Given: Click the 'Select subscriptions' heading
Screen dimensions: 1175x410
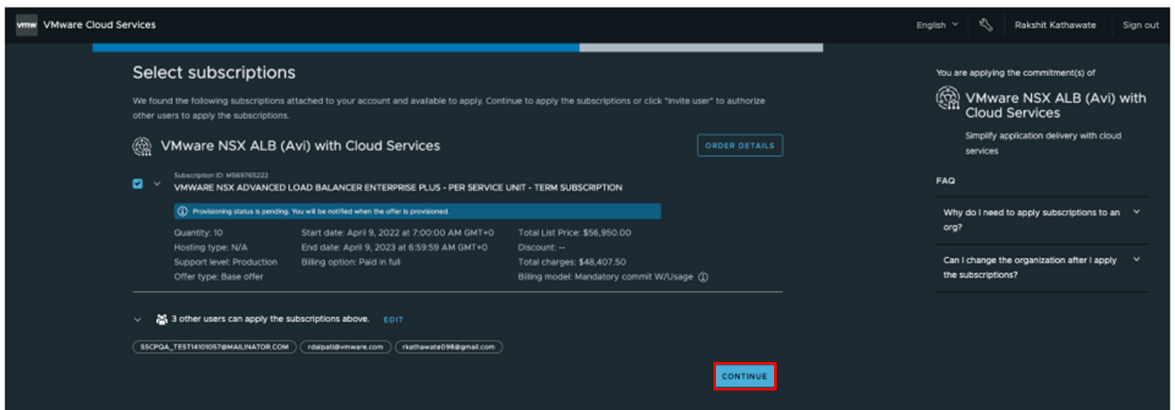Looking at the screenshot, I should tap(214, 73).
